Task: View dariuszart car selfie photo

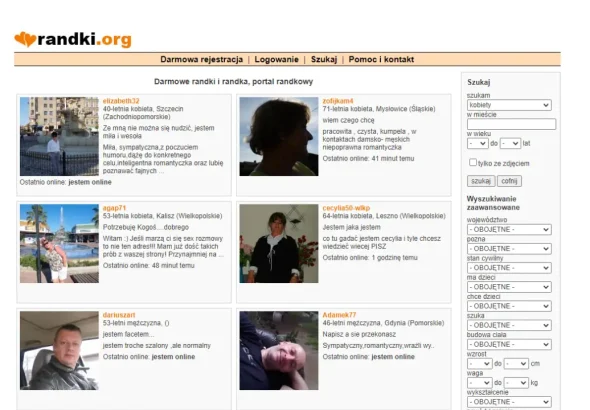Action: coord(59,350)
